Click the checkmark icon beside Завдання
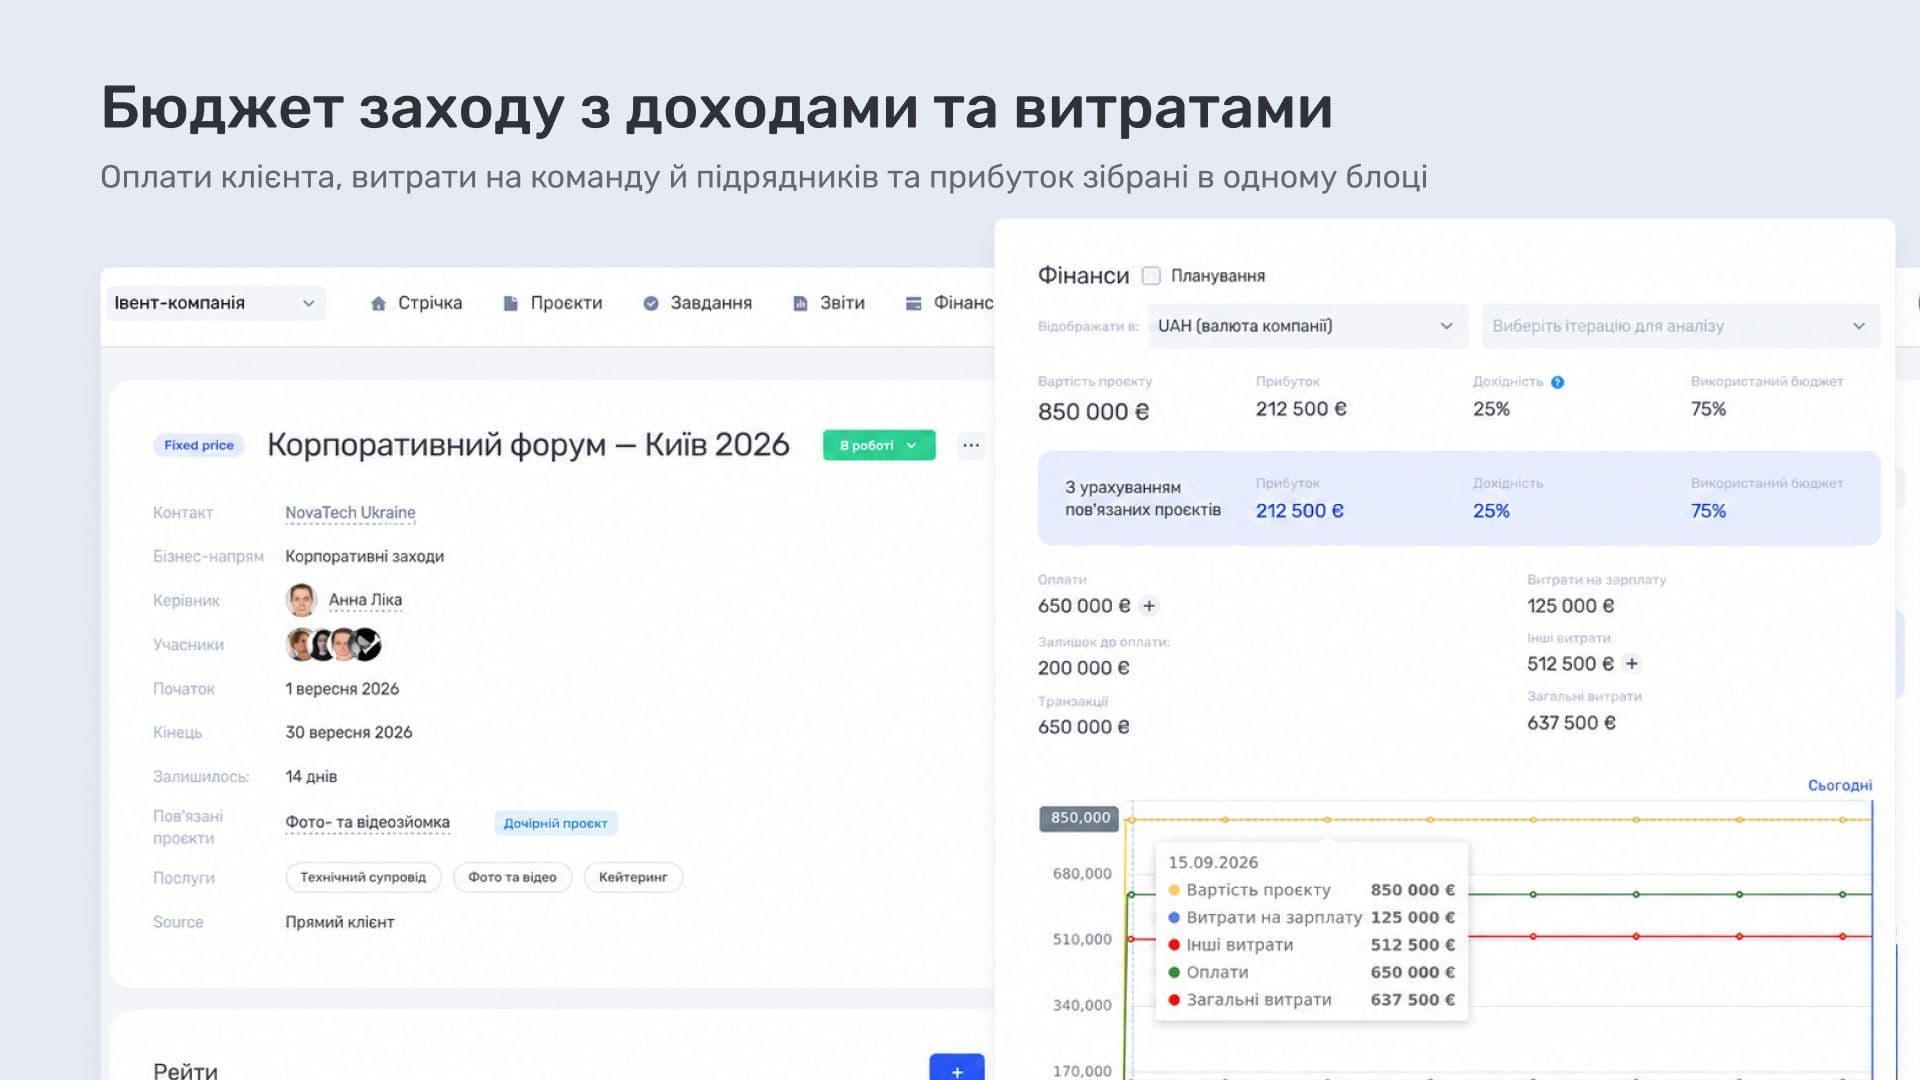This screenshot has width=1920, height=1080. 651,303
